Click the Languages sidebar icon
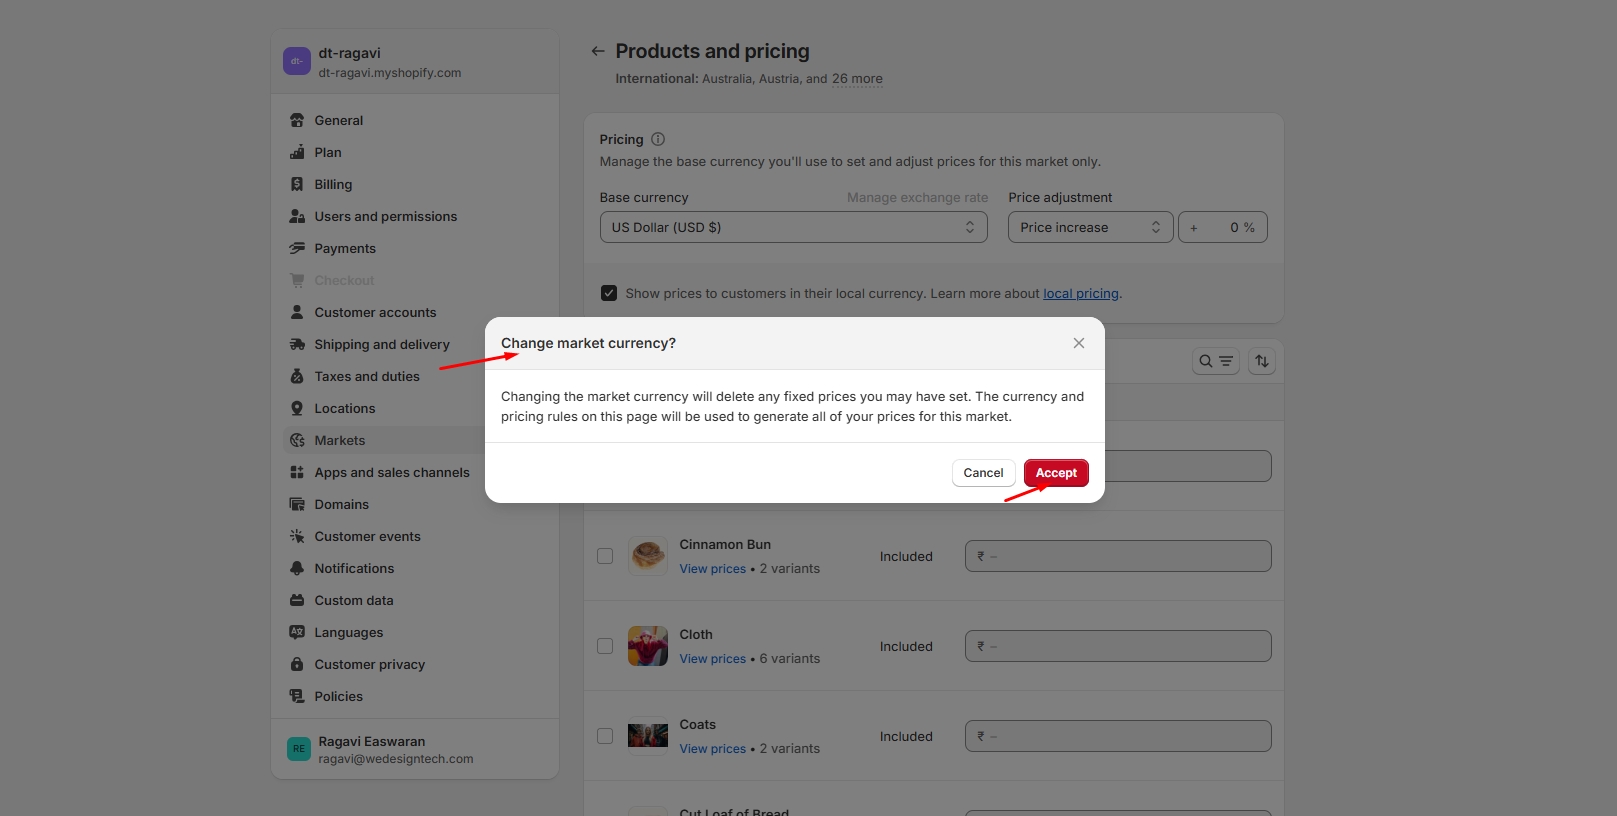The width and height of the screenshot is (1617, 816). point(297,632)
